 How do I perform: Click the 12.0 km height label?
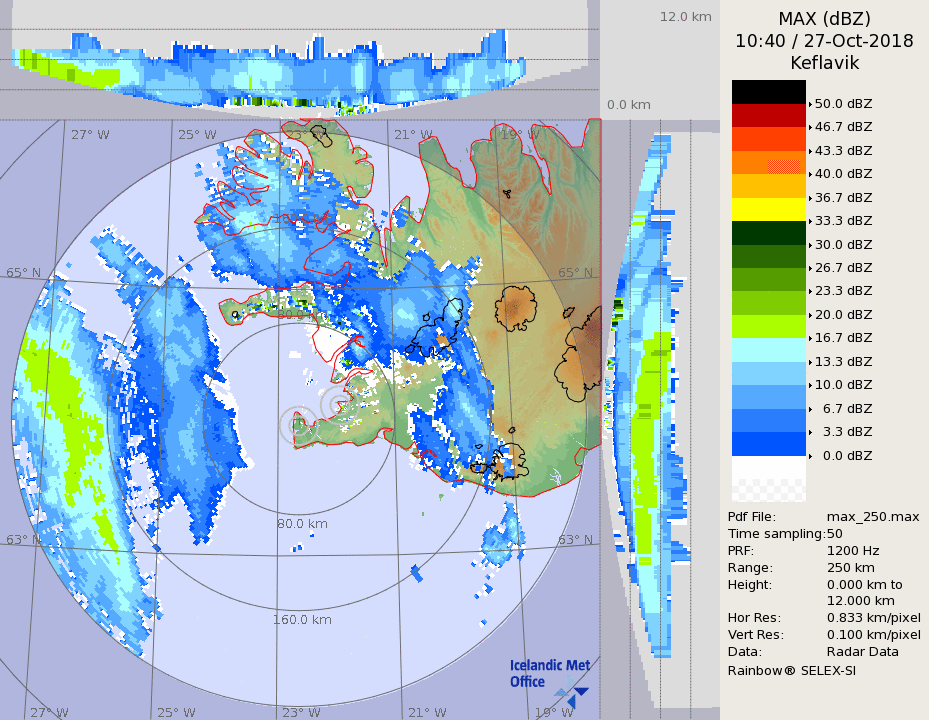[x=685, y=16]
